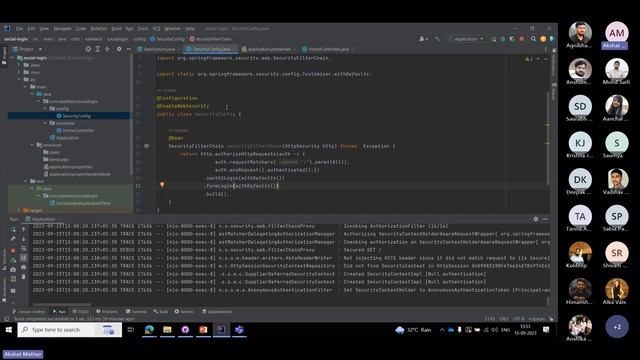
Task: Click the GitHub Desktop taskbar icon
Action: tap(185, 329)
